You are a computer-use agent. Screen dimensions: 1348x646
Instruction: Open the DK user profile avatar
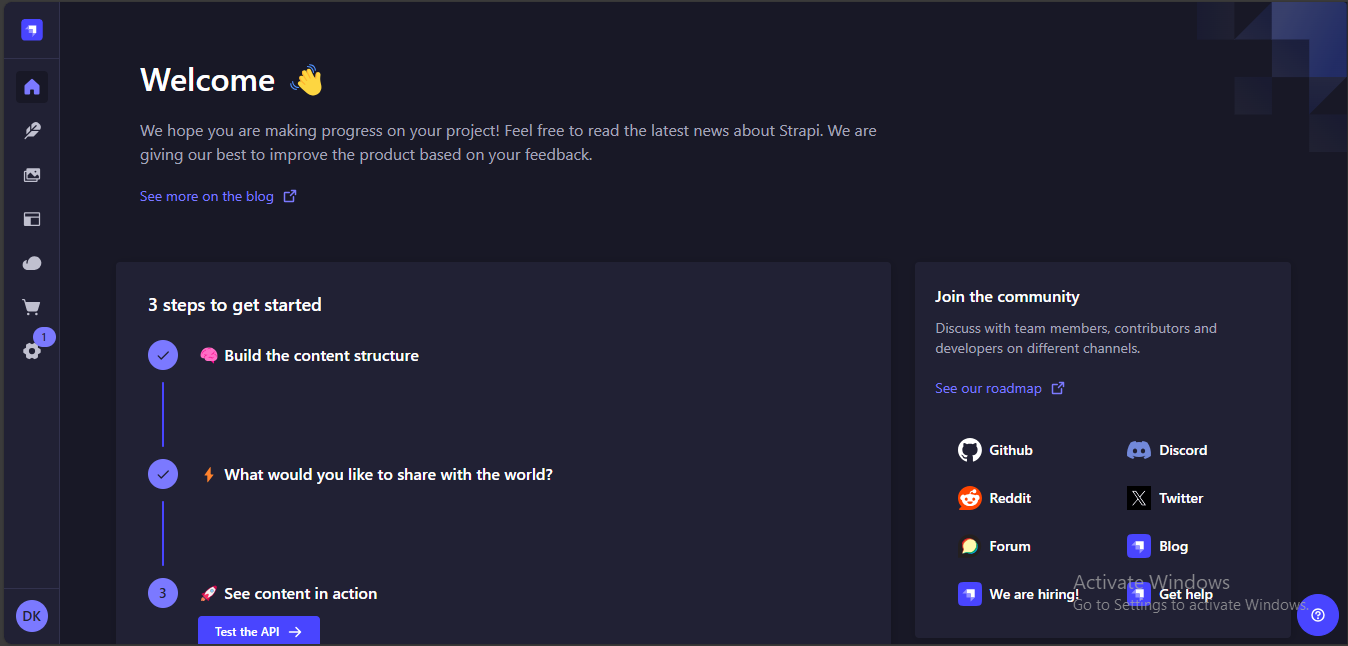[32, 616]
